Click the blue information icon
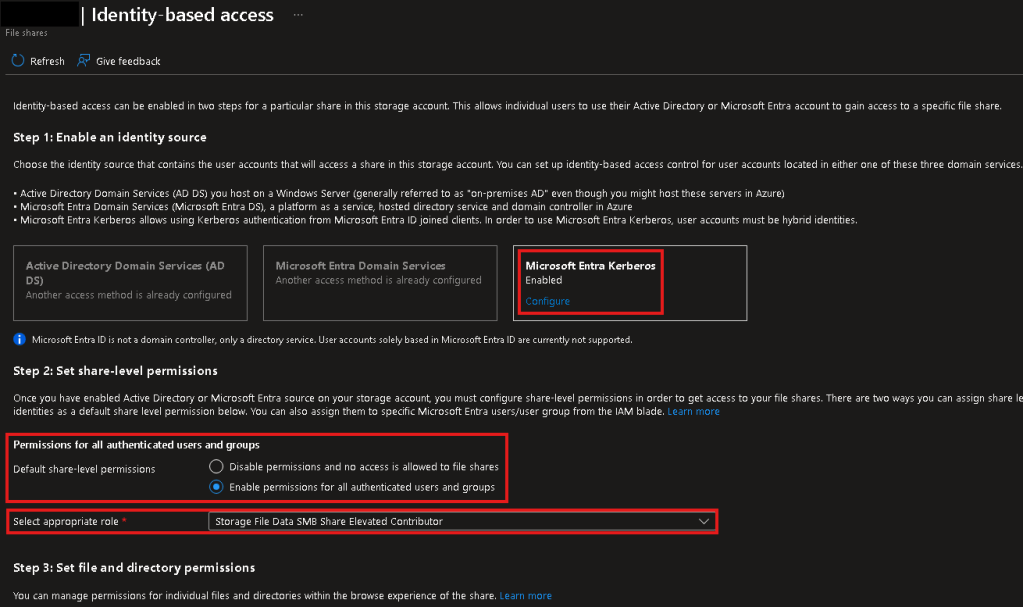Screen dimensions: 1023x607 tap(19, 340)
